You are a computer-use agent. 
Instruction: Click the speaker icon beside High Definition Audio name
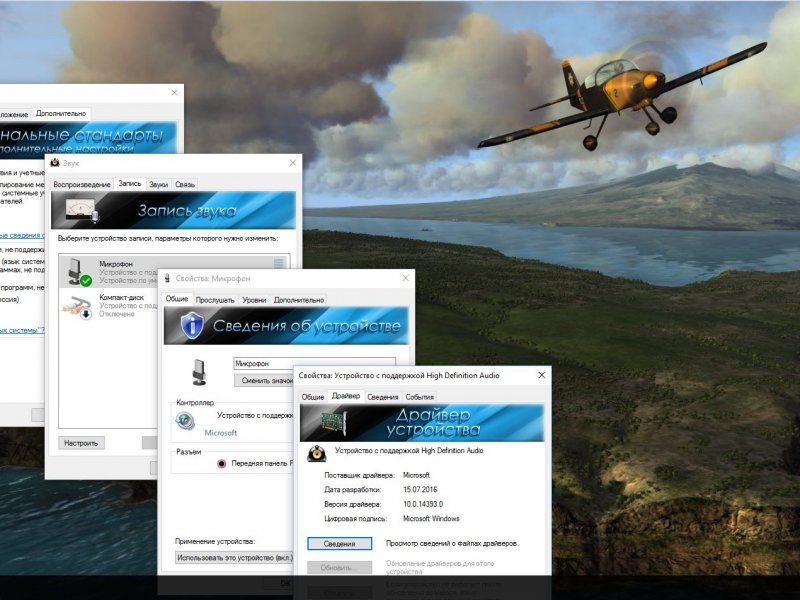point(316,454)
